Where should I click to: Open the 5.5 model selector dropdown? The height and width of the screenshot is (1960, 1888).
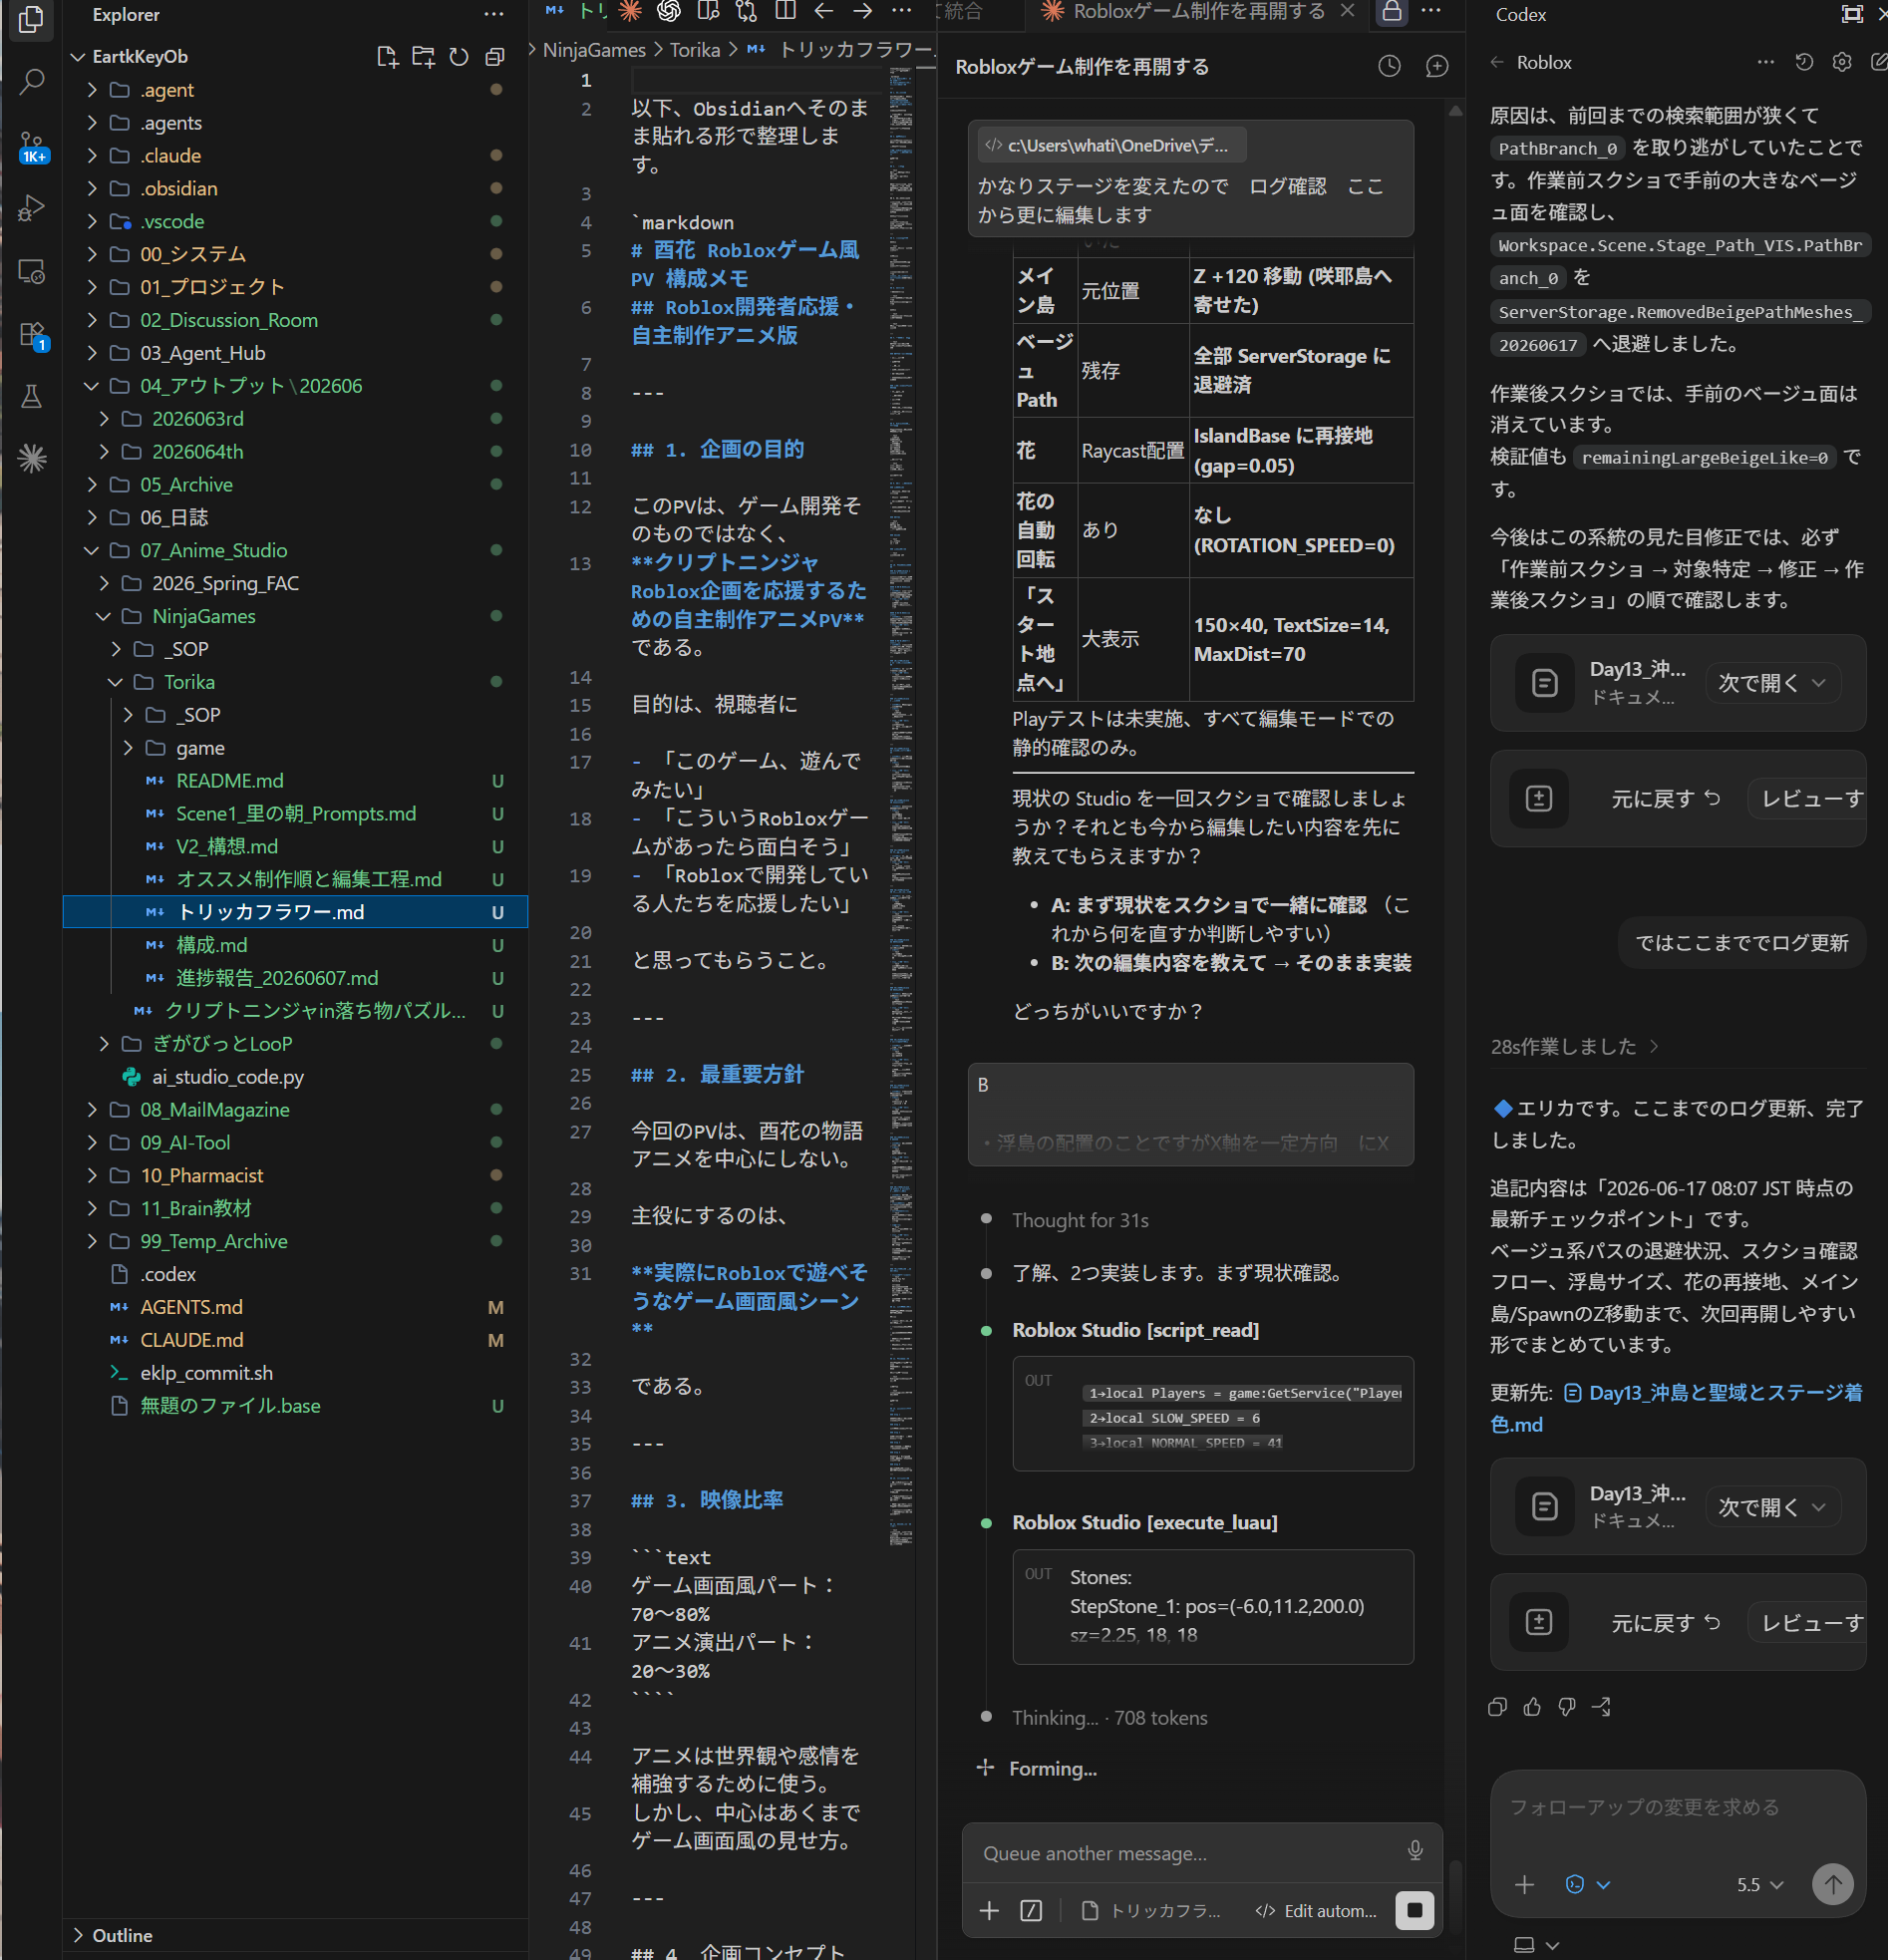(x=1760, y=1884)
